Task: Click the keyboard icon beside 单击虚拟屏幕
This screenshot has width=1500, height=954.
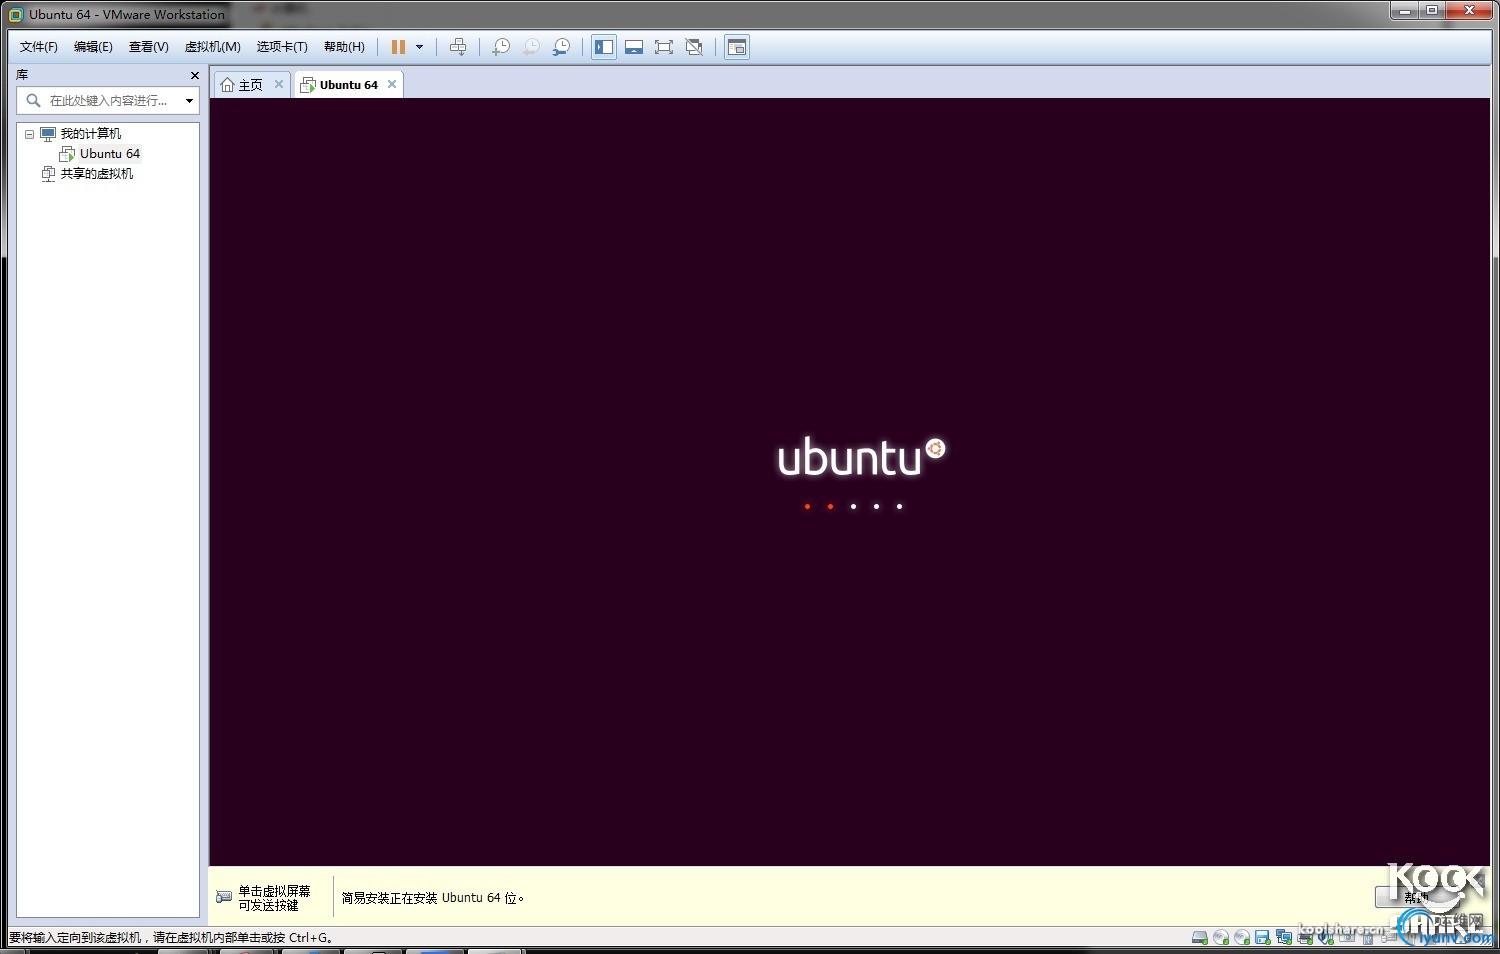Action: click(x=224, y=897)
